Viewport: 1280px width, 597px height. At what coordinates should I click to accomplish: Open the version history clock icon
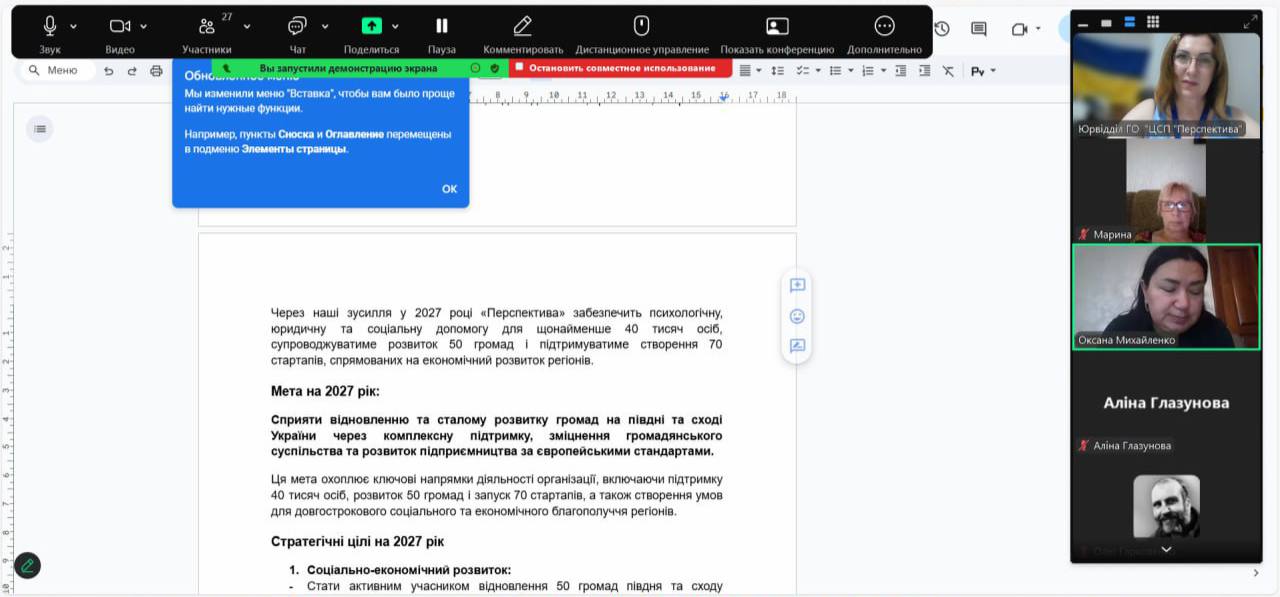pos(941,29)
